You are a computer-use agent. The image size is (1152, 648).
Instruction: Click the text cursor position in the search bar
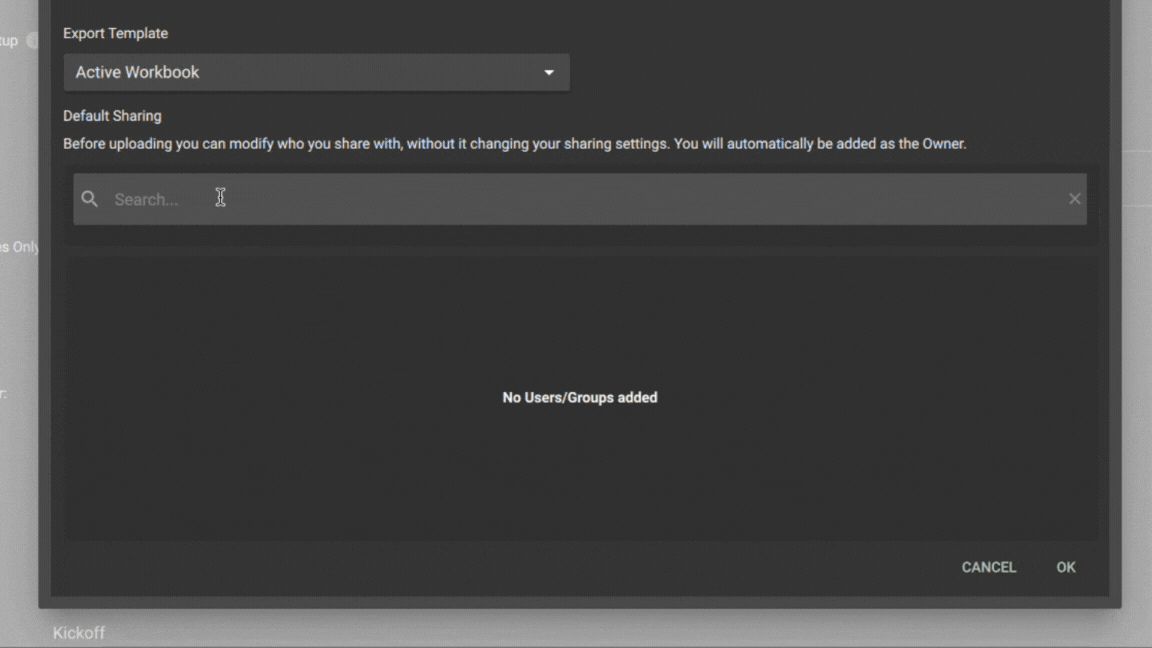tap(220, 197)
